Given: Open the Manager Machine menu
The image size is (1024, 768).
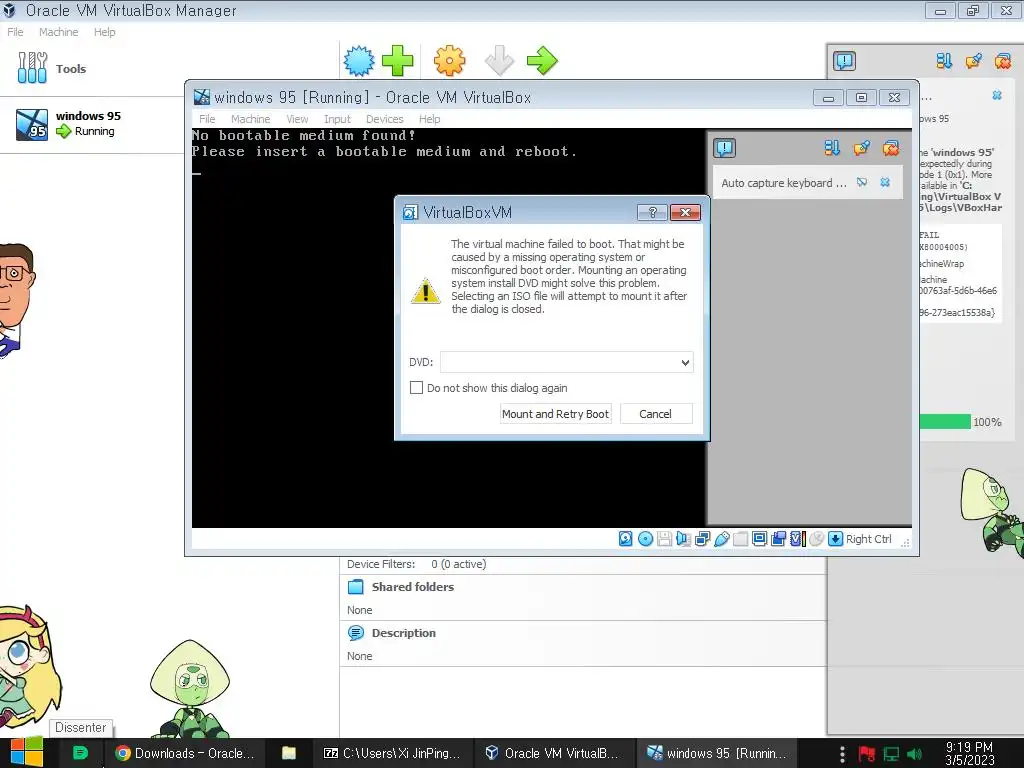Looking at the screenshot, I should [58, 32].
